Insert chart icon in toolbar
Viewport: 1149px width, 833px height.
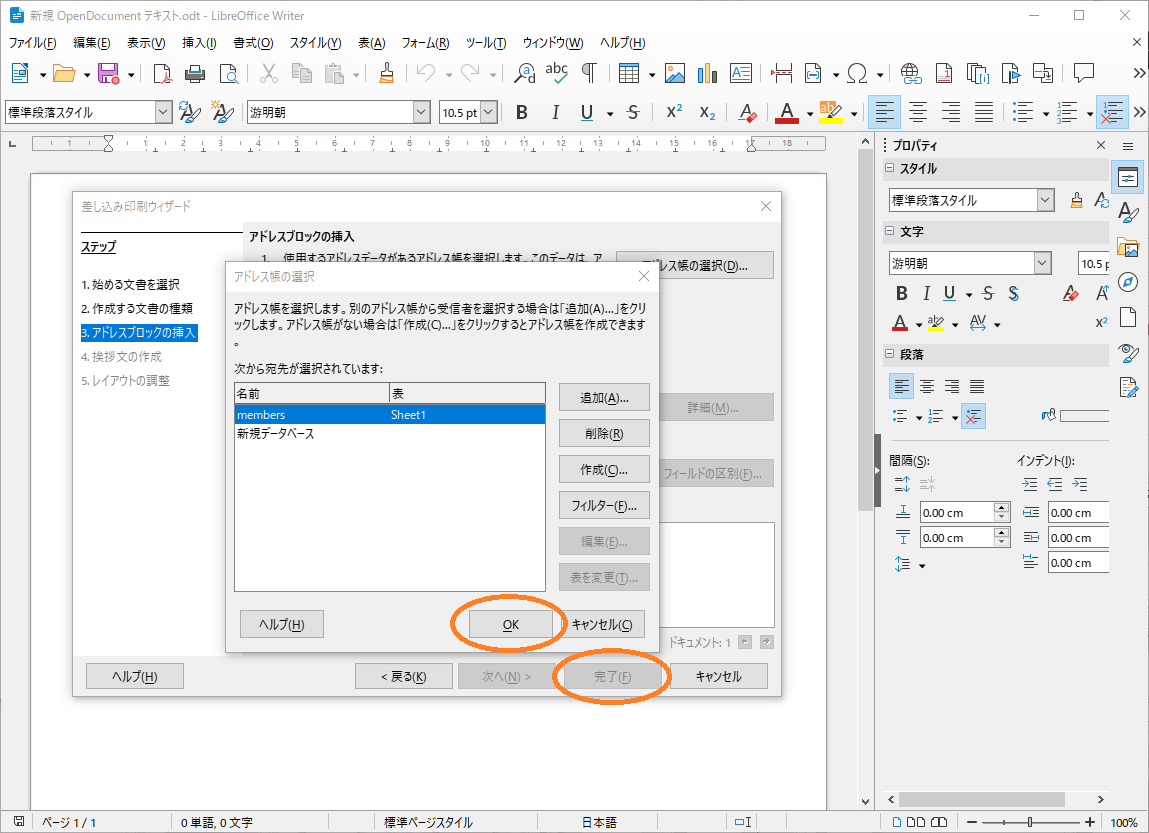pos(707,73)
